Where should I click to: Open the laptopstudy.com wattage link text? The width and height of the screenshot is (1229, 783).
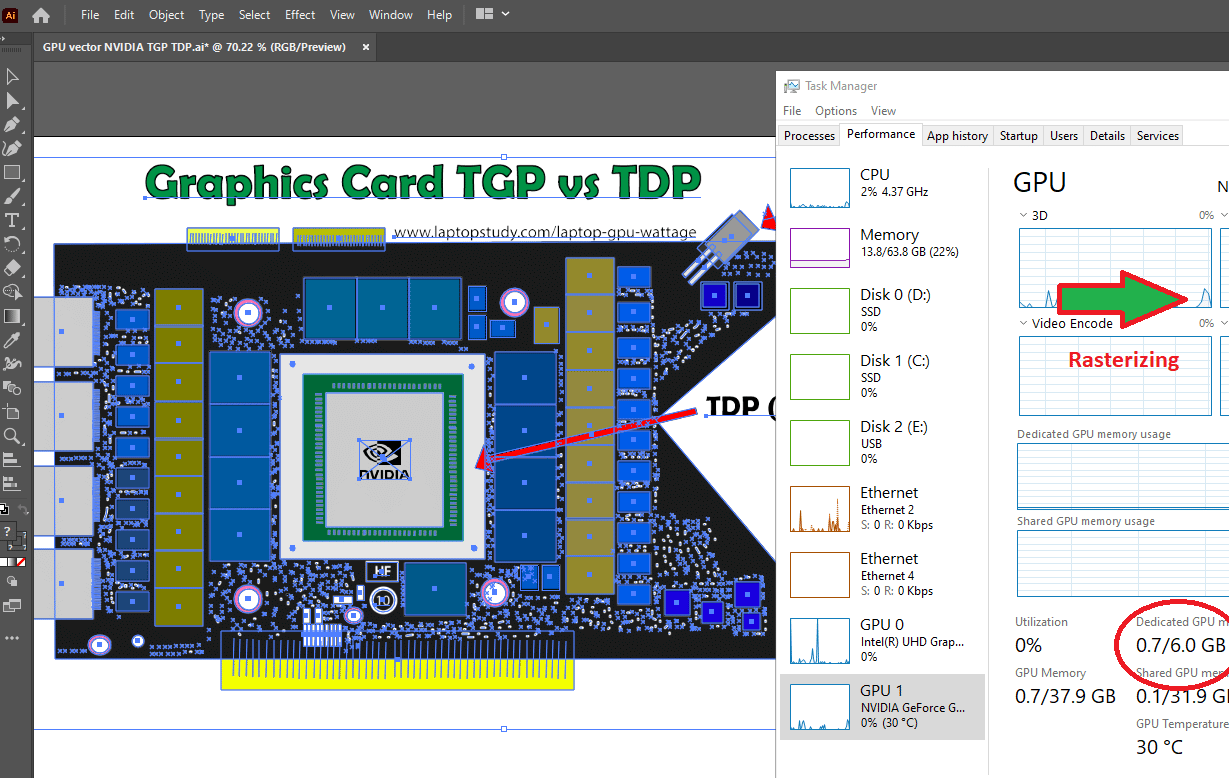click(545, 231)
